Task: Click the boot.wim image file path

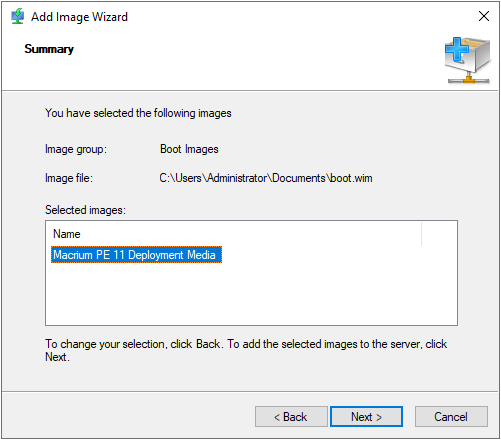Action: pyautogui.click(x=266, y=178)
